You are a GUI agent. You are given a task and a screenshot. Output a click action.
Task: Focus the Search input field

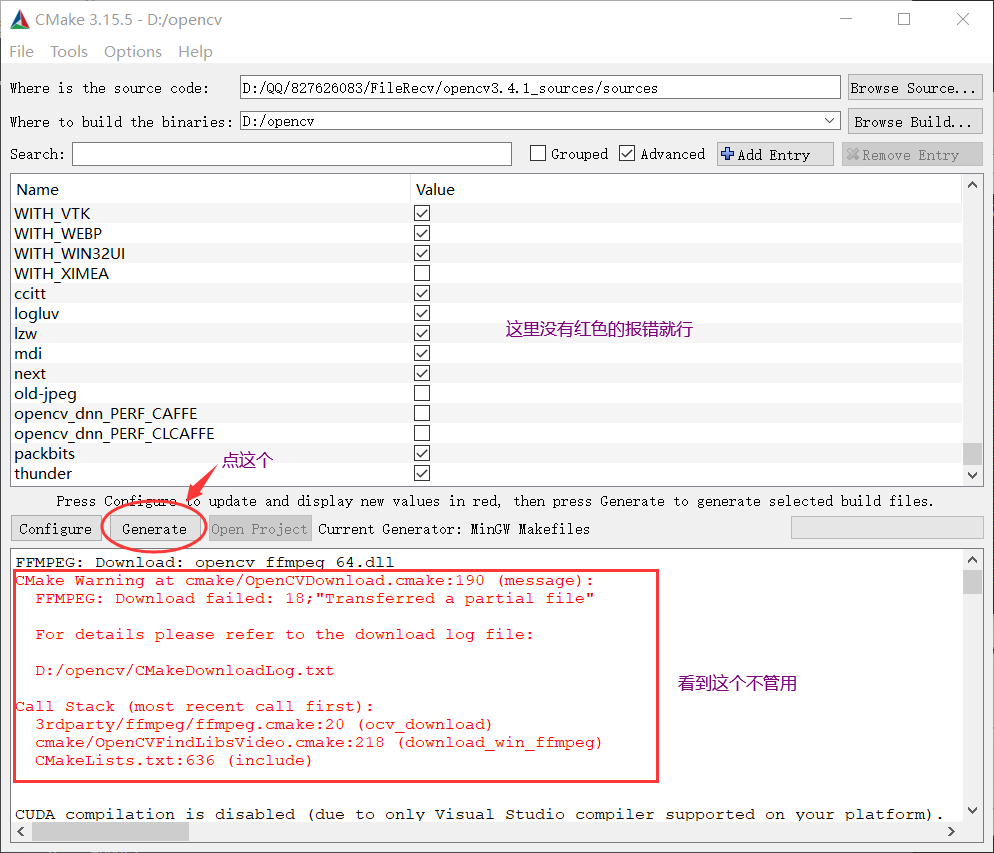(292, 154)
